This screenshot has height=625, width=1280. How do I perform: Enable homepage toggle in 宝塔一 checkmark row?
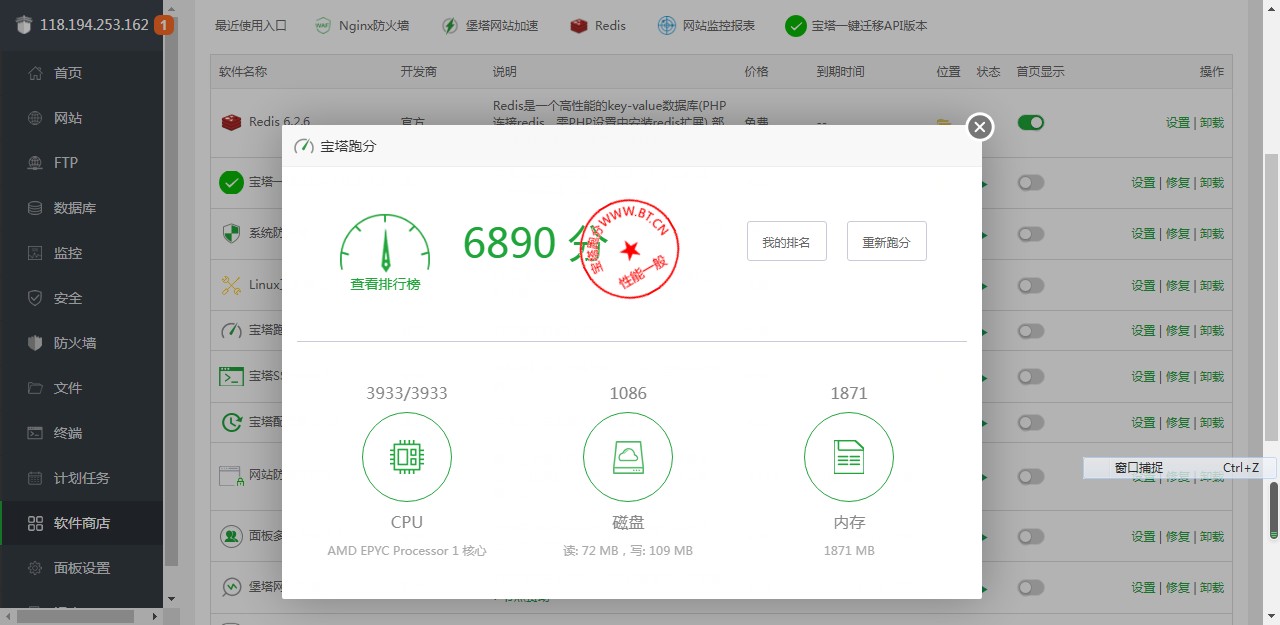click(x=1031, y=182)
